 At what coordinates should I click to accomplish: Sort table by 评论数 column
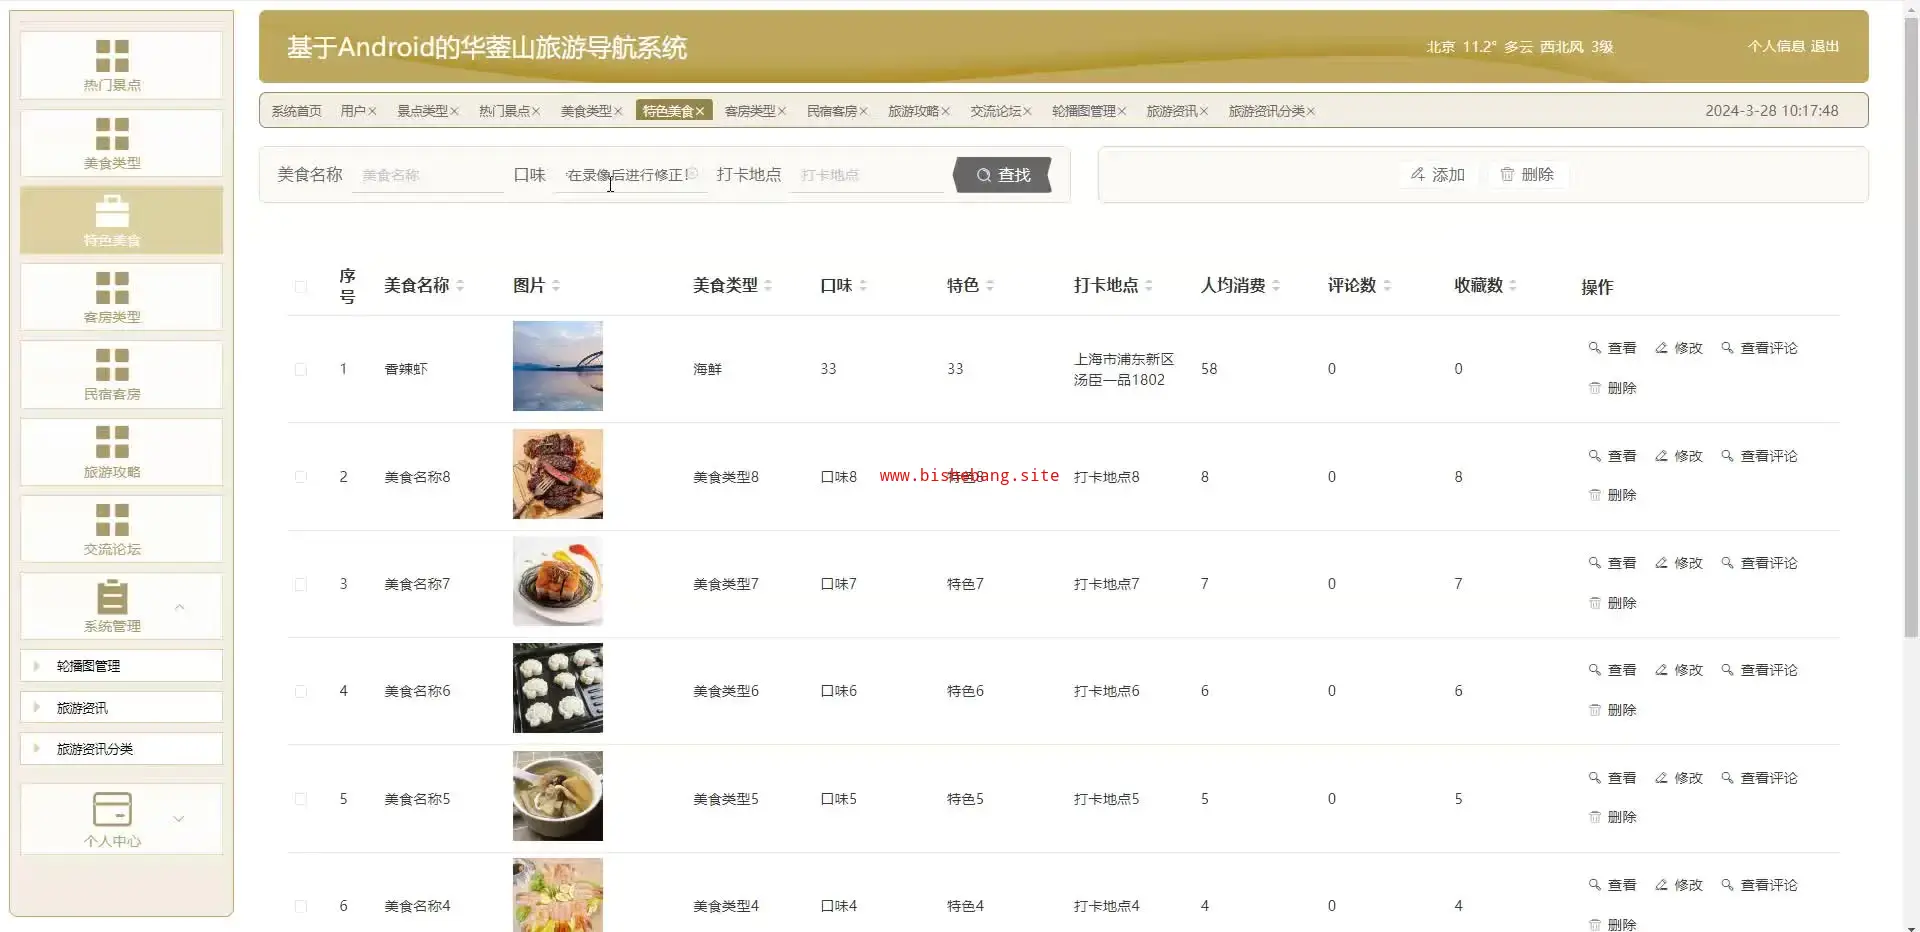(1387, 286)
